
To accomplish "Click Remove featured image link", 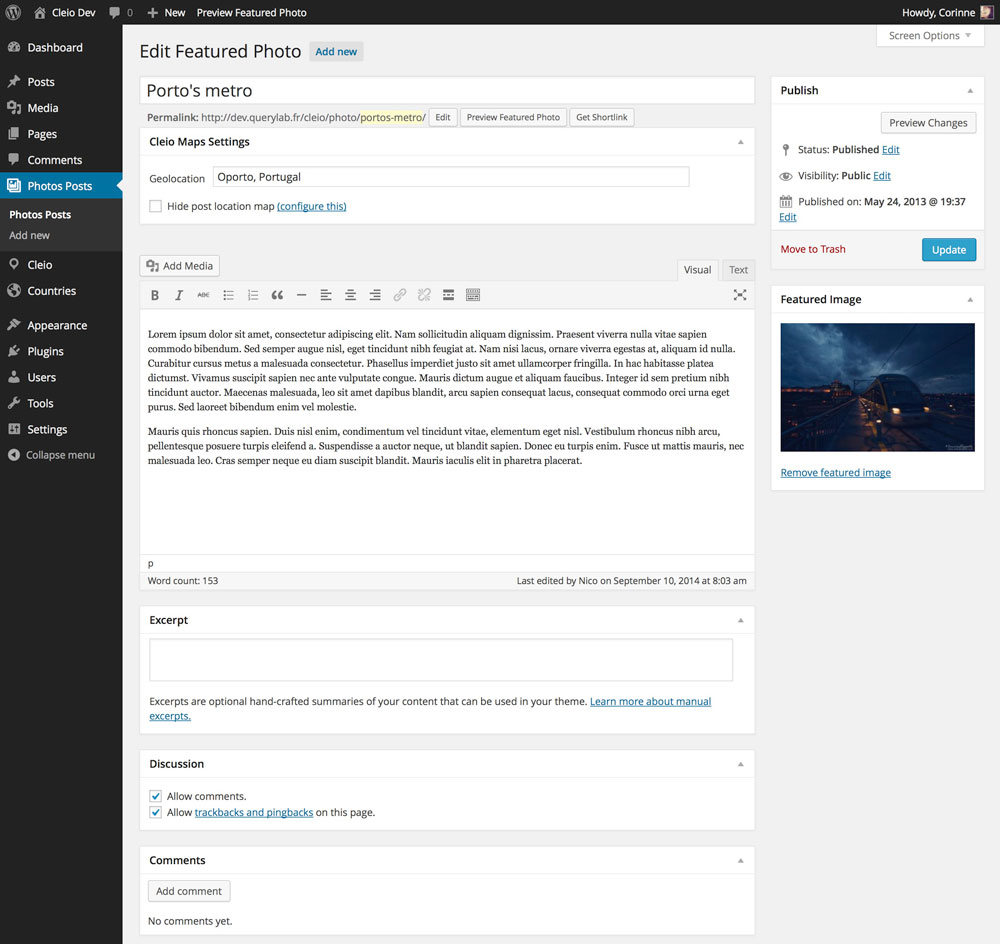I will coord(835,473).
